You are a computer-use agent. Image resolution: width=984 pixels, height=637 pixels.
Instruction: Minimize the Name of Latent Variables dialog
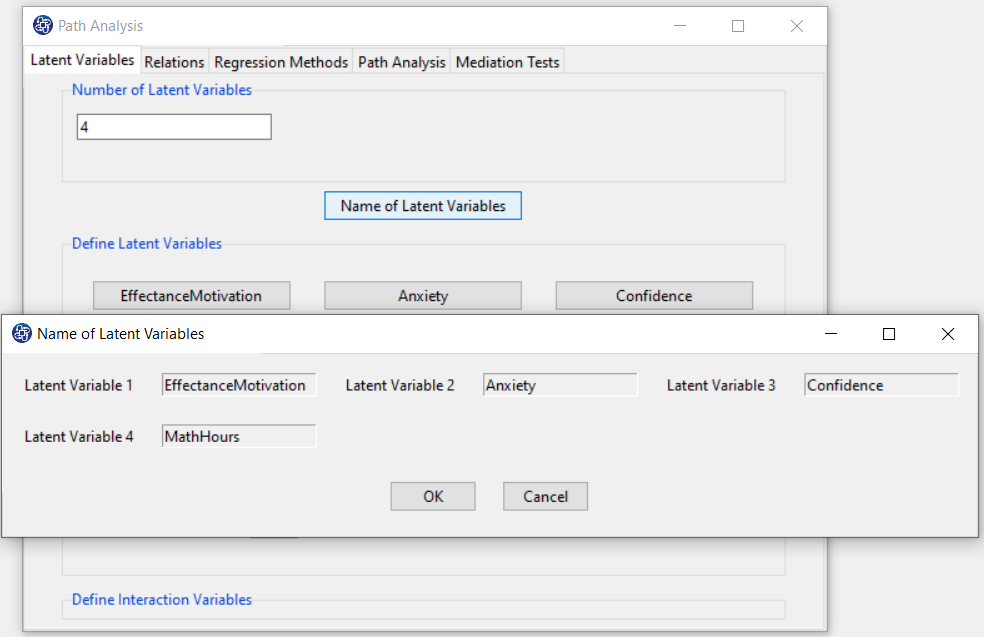point(831,334)
